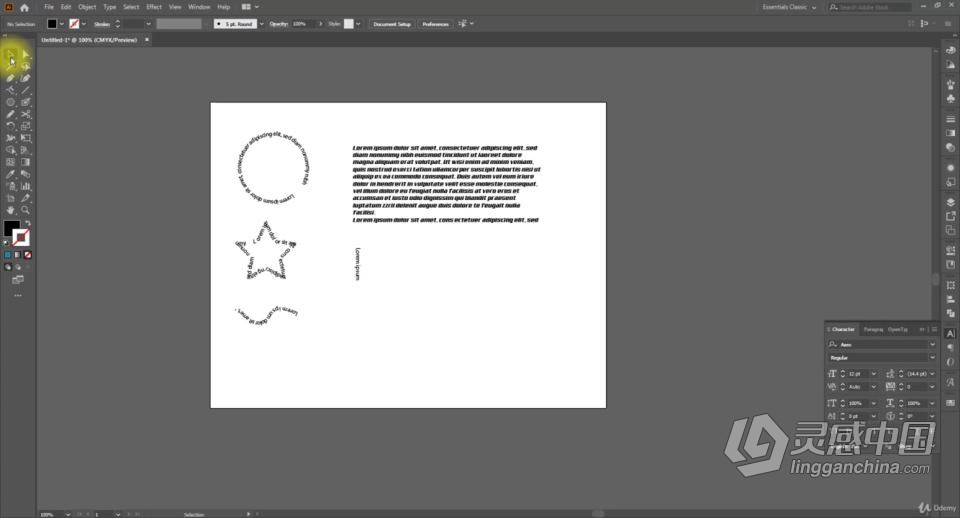Click the black Fill swatch in toolbar
960x518 pixels.
tap(11, 228)
